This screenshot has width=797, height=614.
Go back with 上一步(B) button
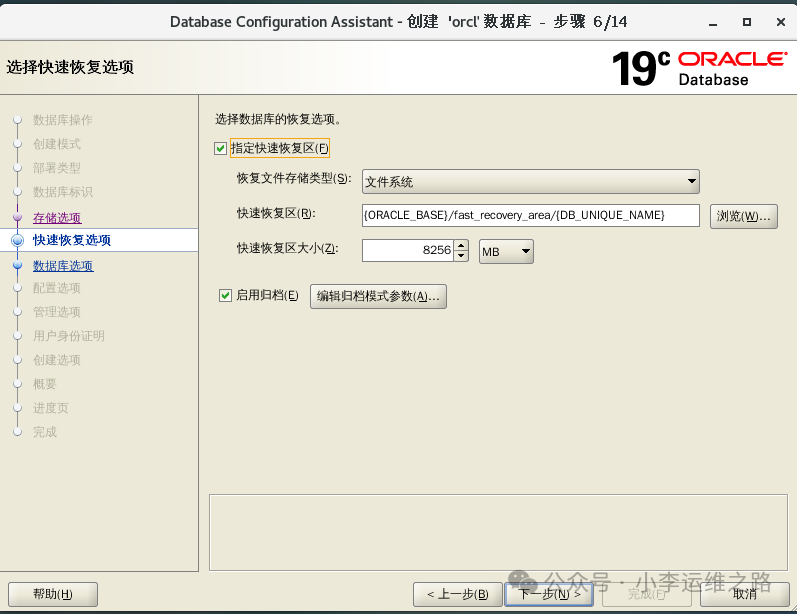457,594
